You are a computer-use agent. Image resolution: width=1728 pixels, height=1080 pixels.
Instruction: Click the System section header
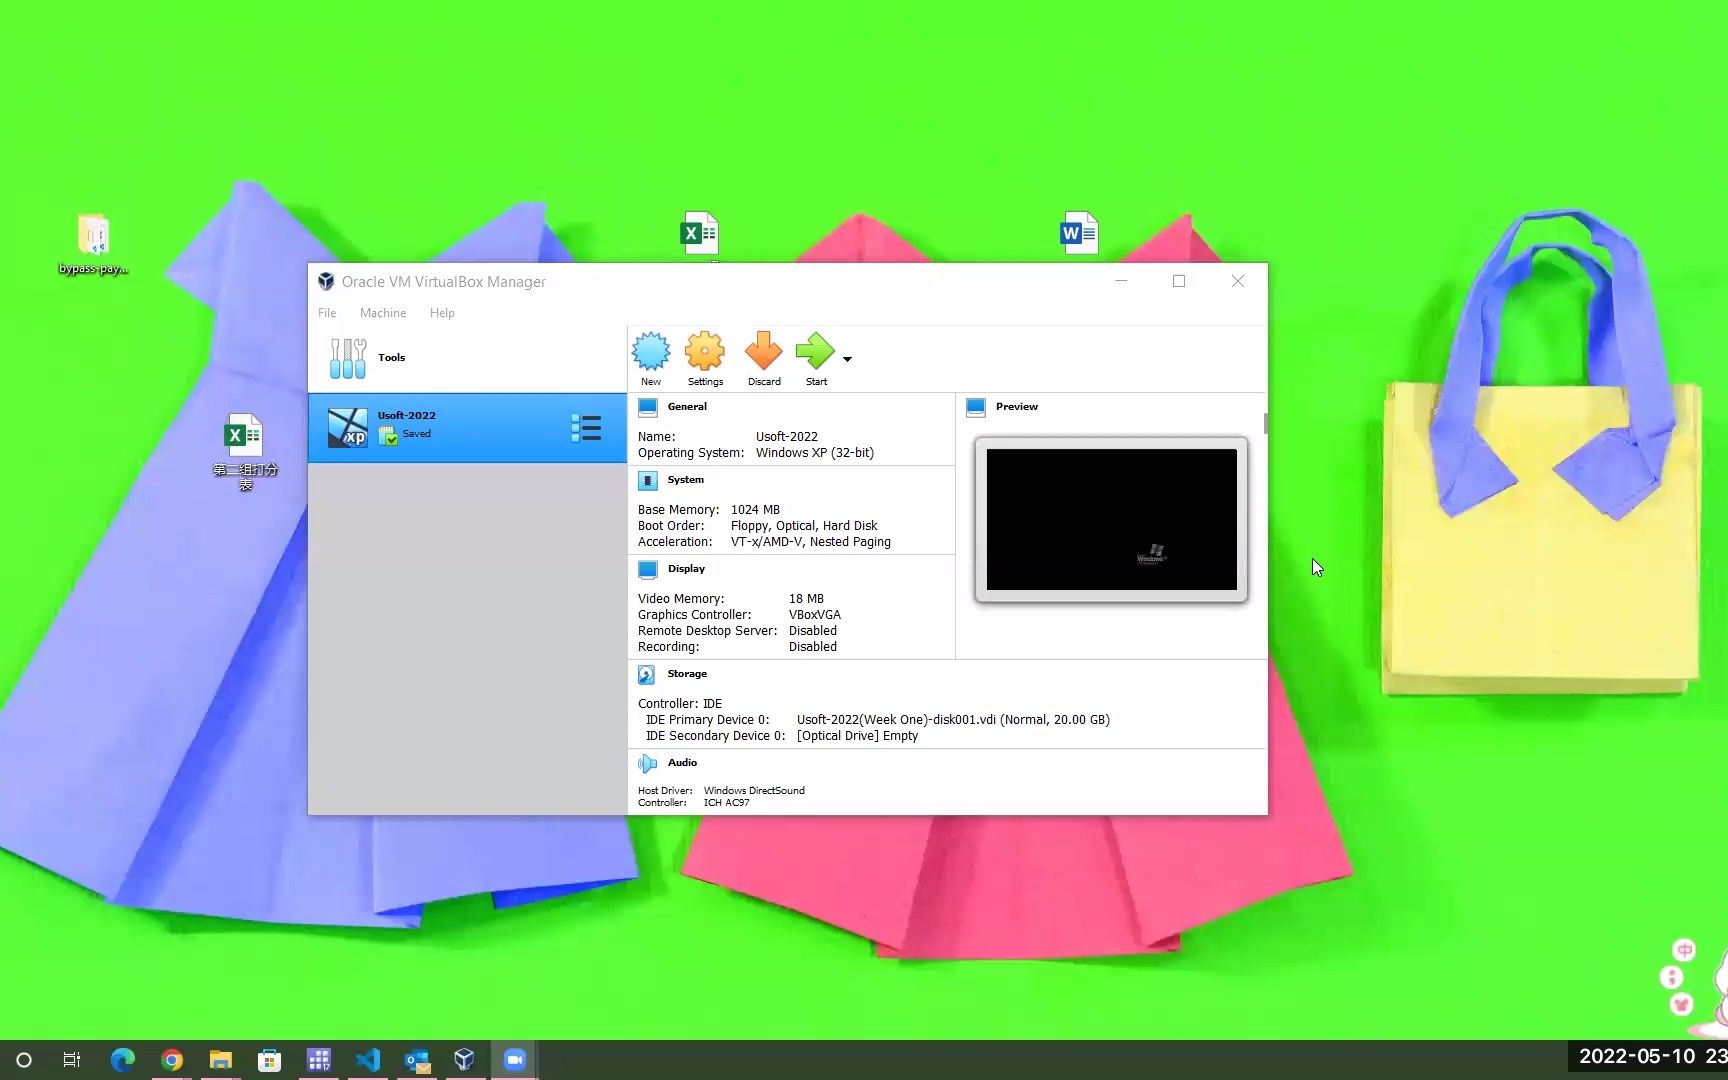point(686,480)
